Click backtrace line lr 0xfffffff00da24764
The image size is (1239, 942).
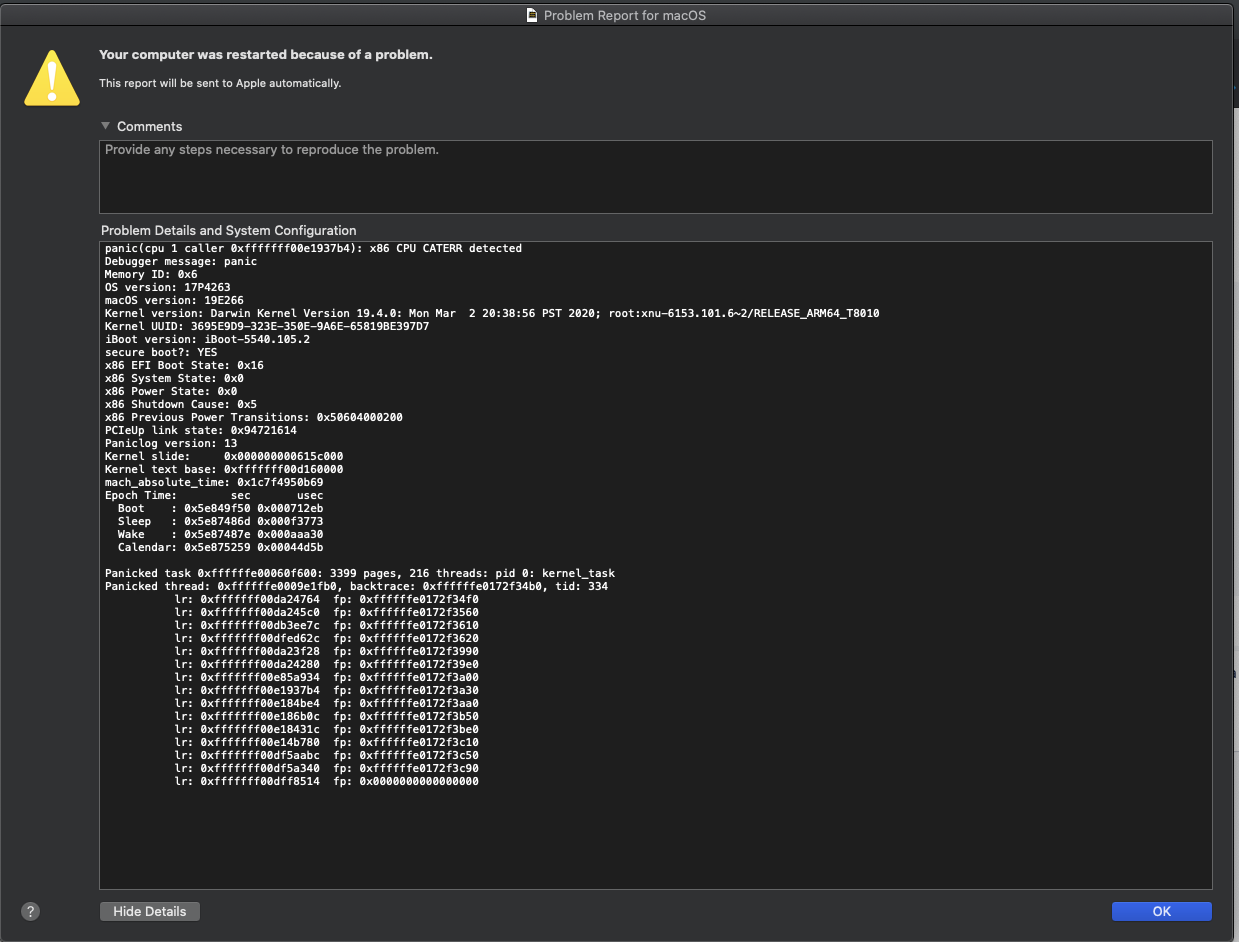point(327,599)
